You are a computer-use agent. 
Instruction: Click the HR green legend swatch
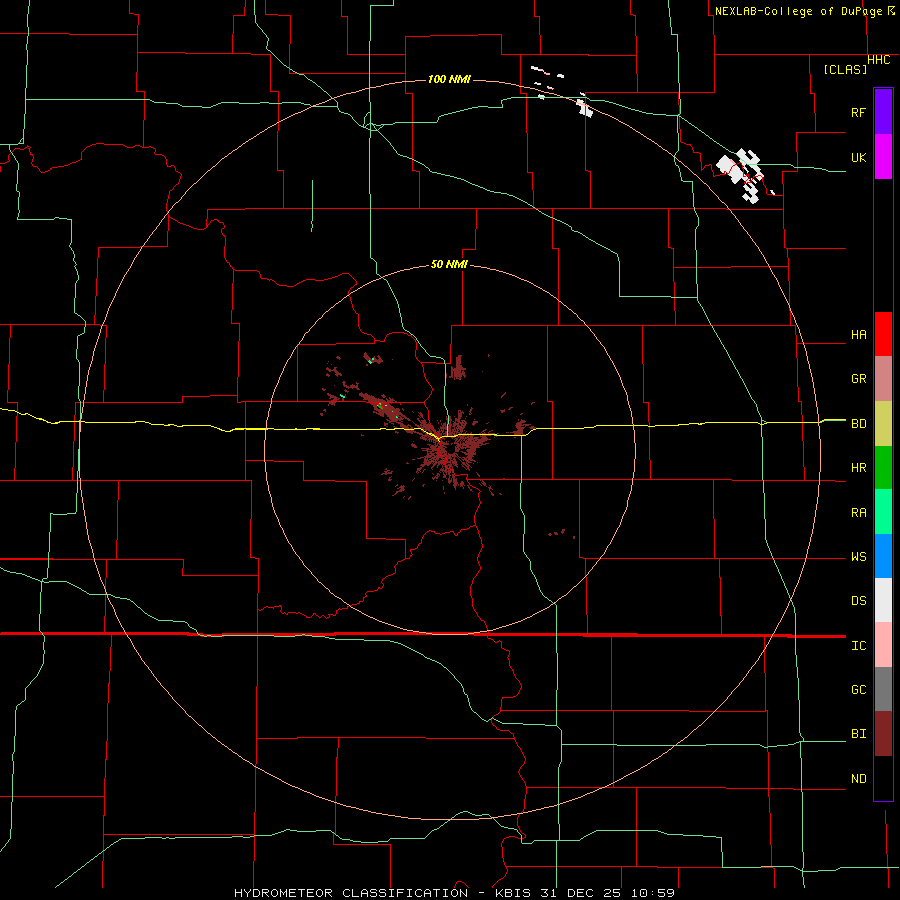[x=883, y=468]
